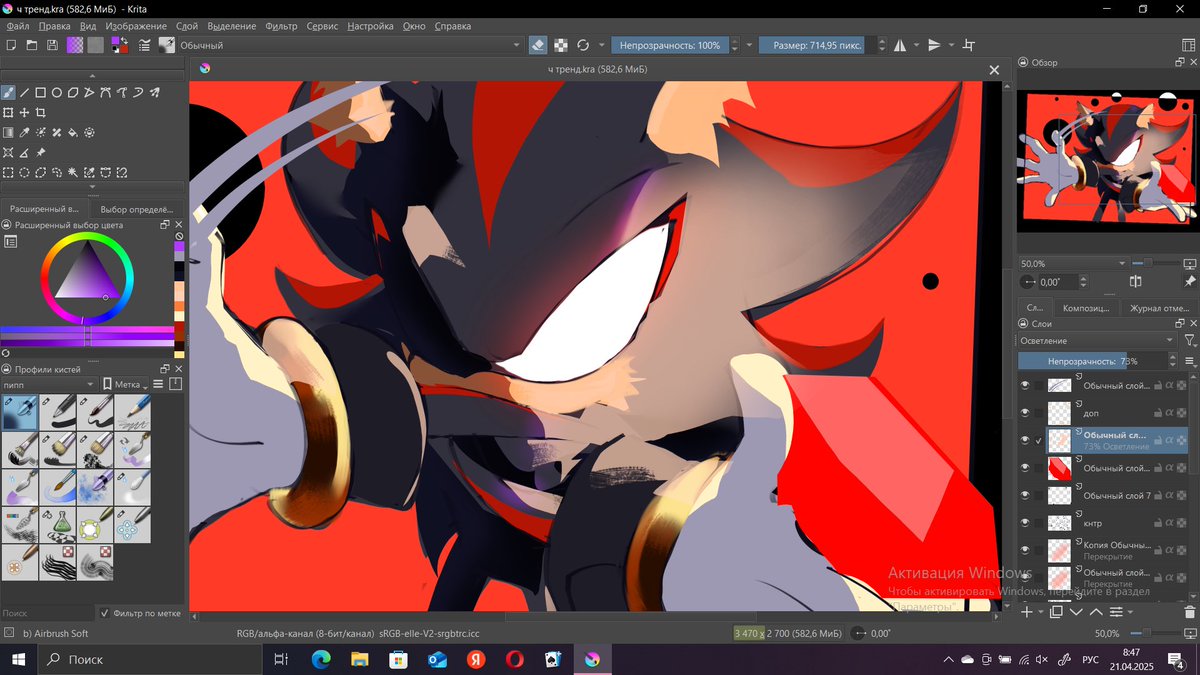1200x675 pixels.
Task: Lock the 'доп' layer
Action: pos(1158,412)
